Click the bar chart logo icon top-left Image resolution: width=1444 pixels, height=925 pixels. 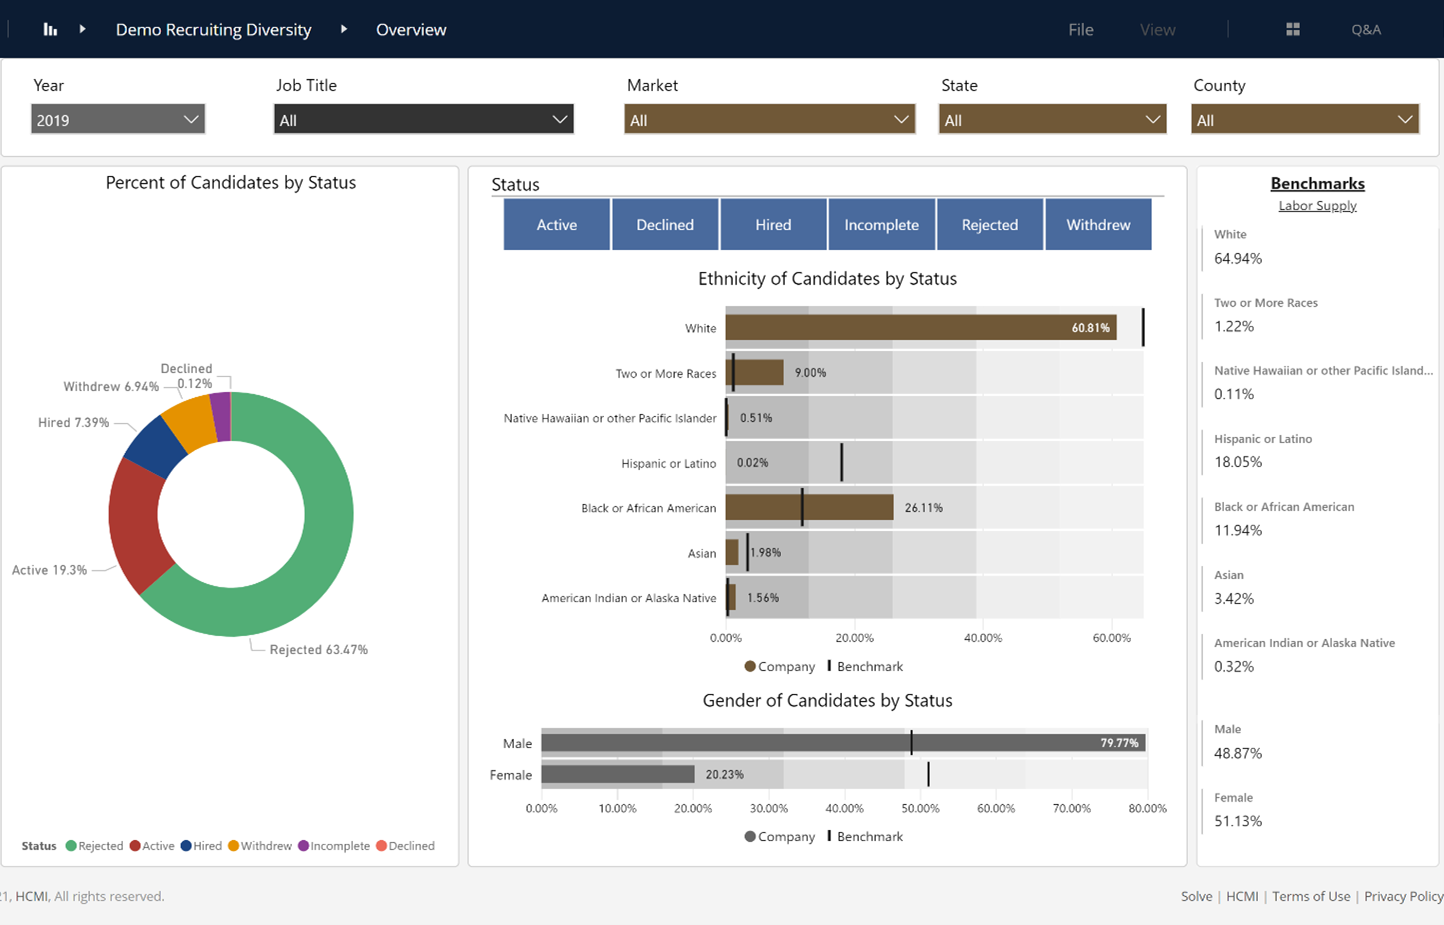coord(50,29)
